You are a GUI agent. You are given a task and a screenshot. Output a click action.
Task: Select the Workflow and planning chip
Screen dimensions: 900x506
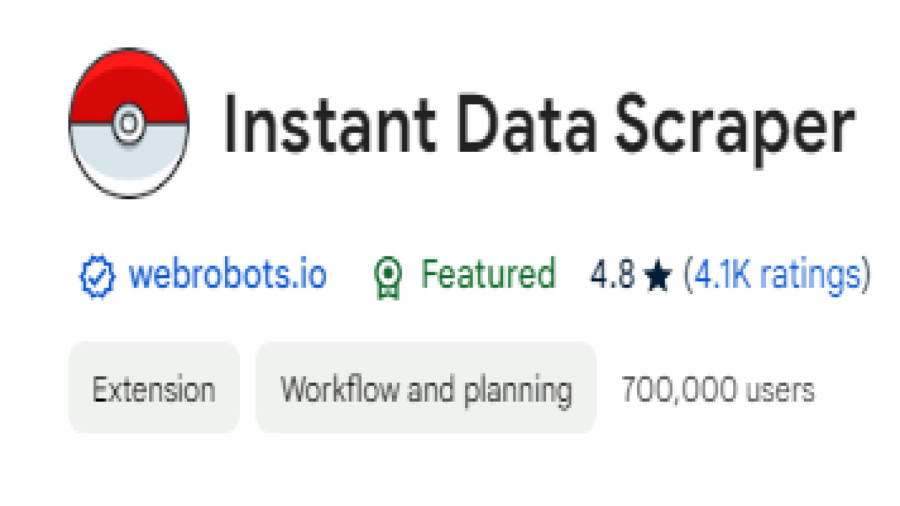[x=426, y=388]
